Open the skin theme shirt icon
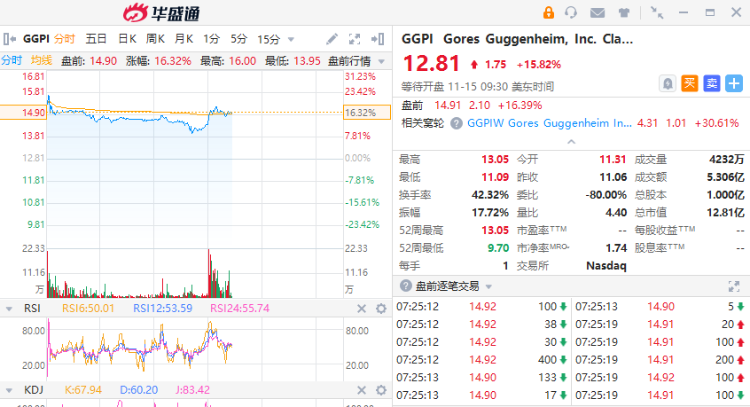Image resolution: width=750 pixels, height=407 pixels. [x=624, y=13]
